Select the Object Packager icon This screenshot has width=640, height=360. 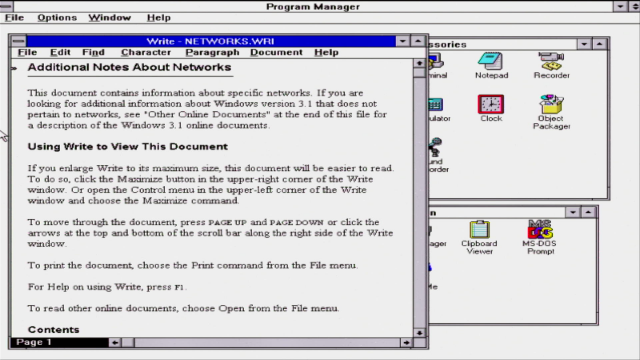[x=551, y=112]
